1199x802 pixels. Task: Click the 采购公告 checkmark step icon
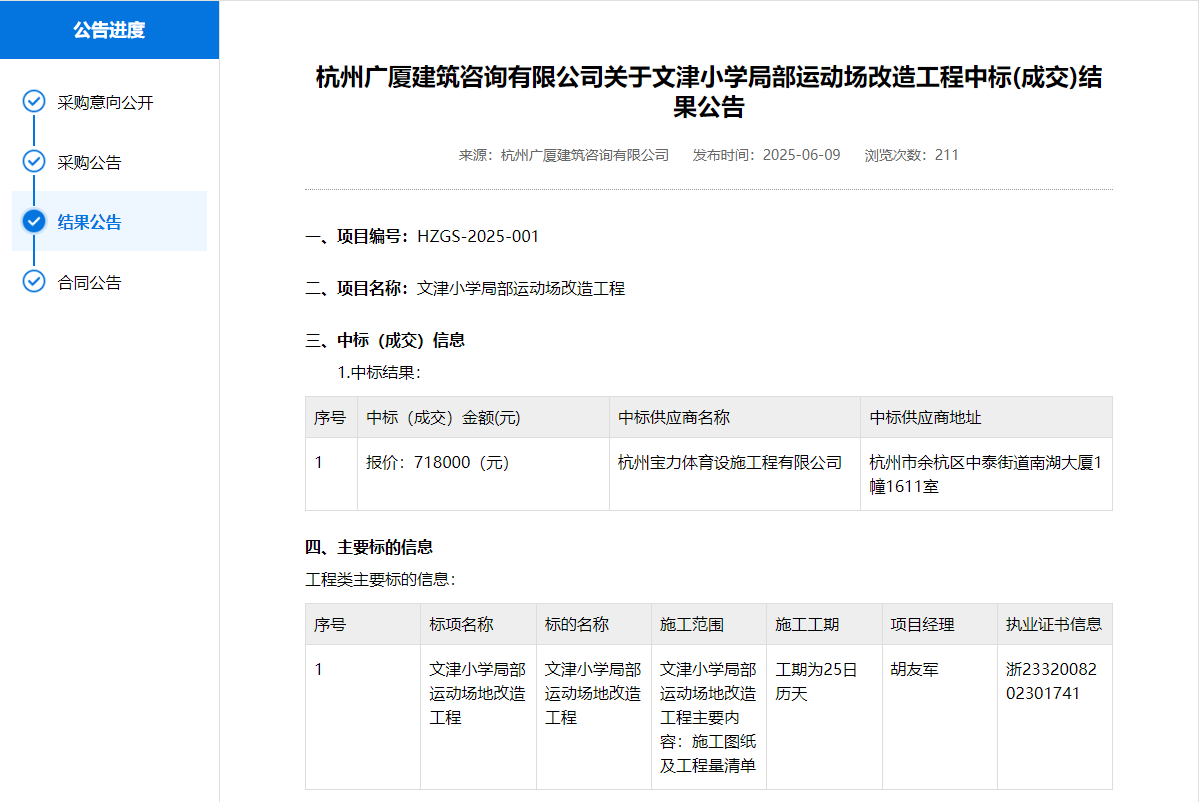pos(34,162)
